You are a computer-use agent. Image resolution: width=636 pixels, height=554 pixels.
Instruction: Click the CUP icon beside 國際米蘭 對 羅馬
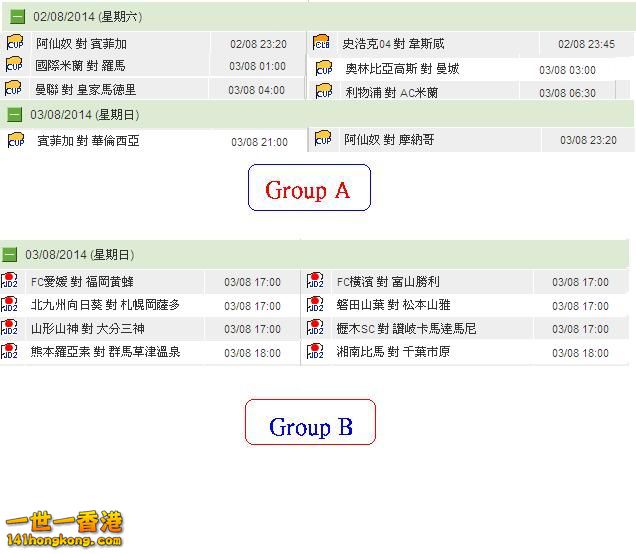[14, 64]
